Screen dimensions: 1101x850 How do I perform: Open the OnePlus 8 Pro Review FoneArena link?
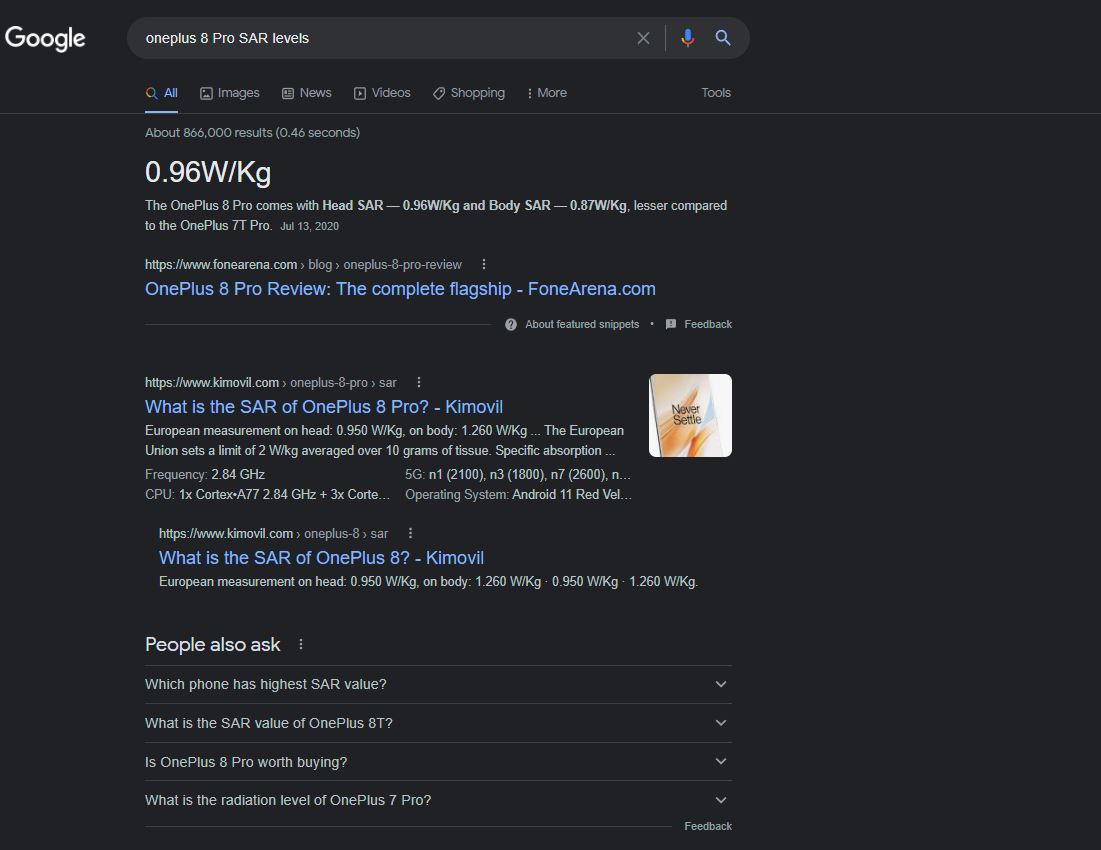[x=400, y=289]
